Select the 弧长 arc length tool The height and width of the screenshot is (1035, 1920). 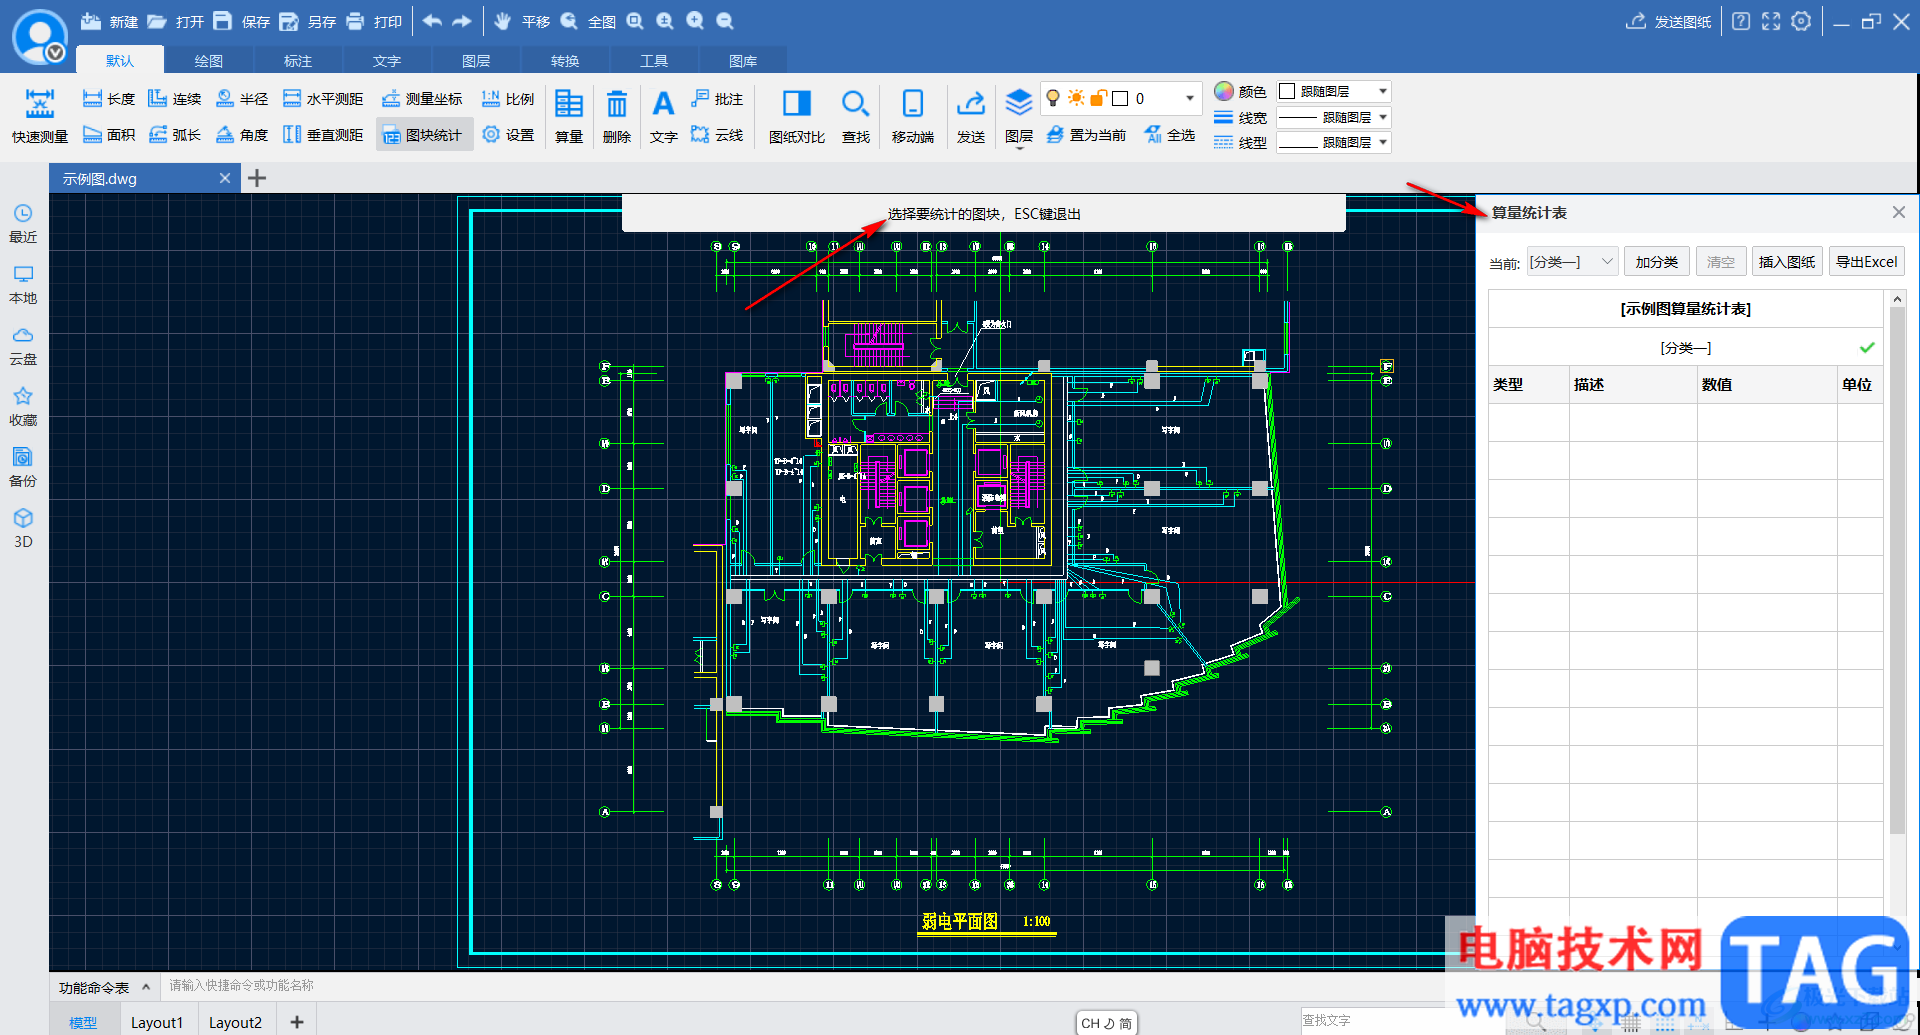175,135
